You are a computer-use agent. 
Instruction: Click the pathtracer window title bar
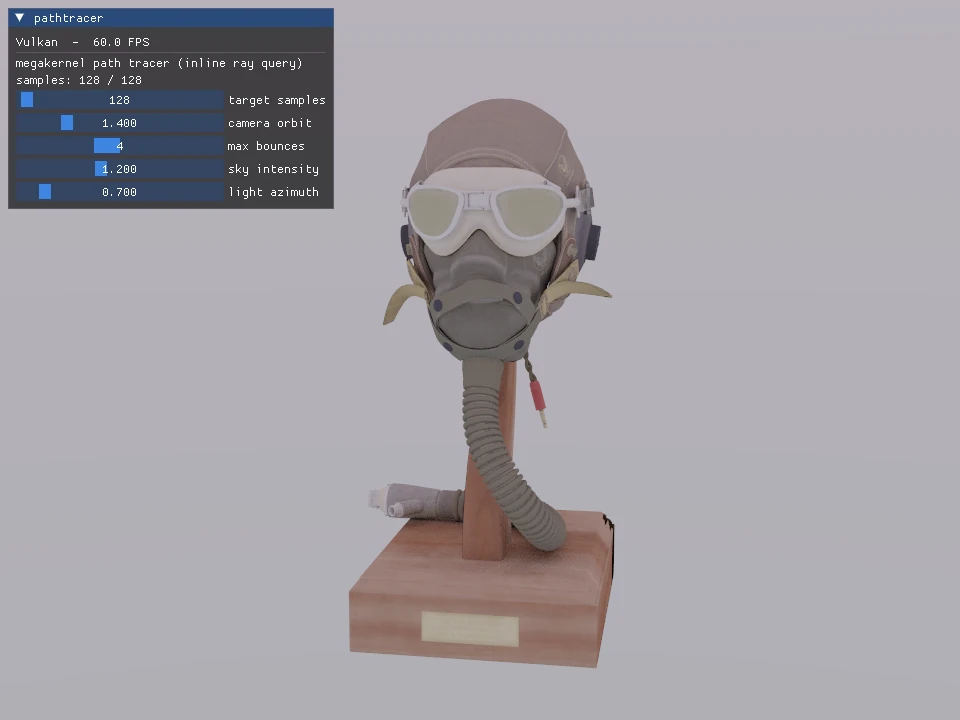[x=171, y=18]
